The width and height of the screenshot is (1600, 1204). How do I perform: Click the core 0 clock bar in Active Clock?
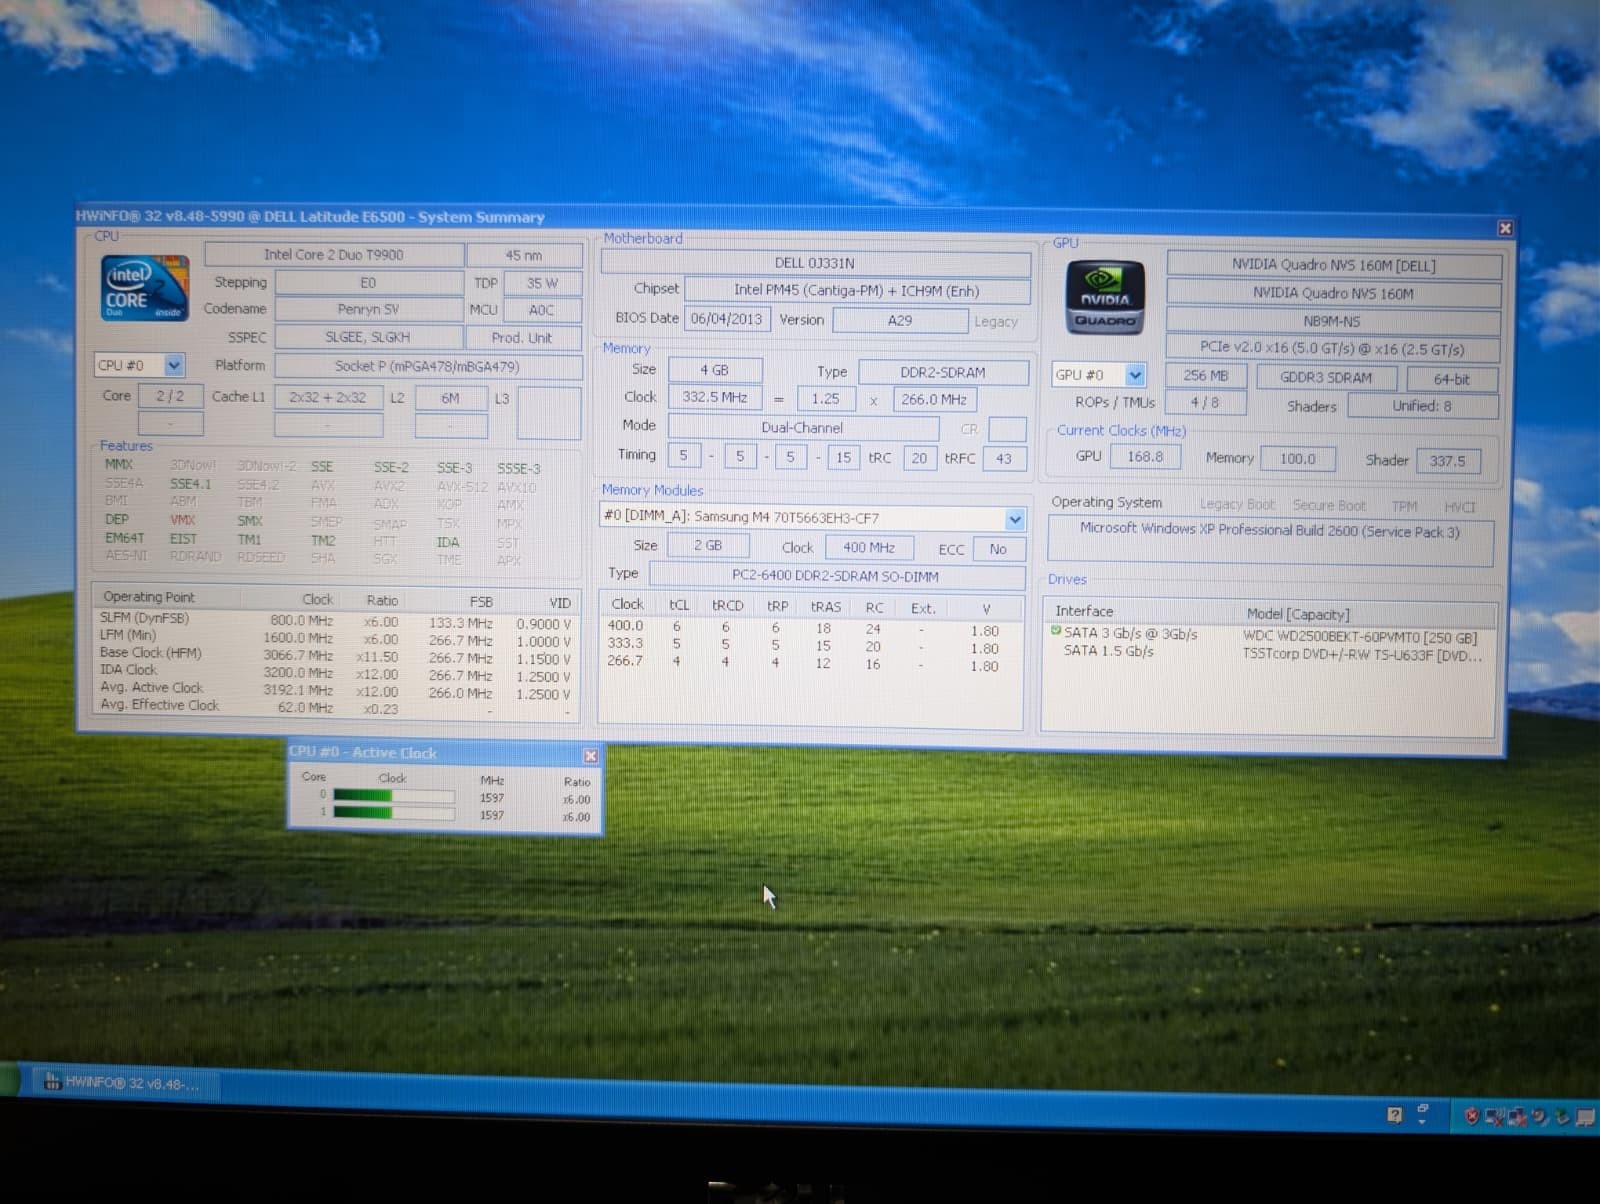(x=394, y=796)
